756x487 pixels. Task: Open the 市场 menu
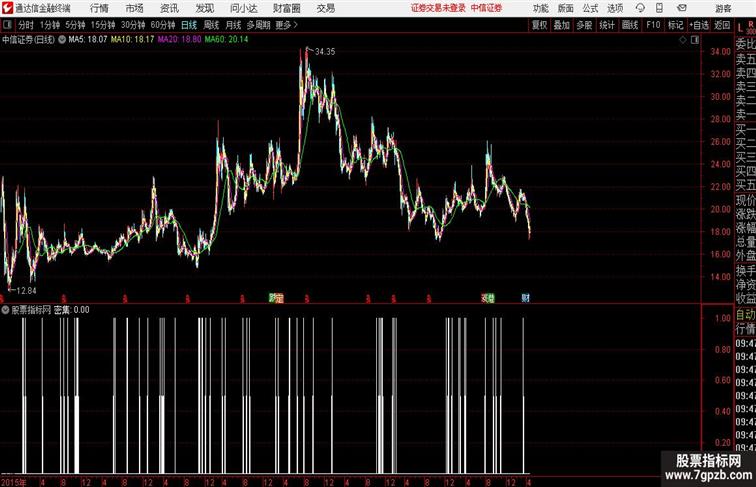pyautogui.click(x=135, y=8)
